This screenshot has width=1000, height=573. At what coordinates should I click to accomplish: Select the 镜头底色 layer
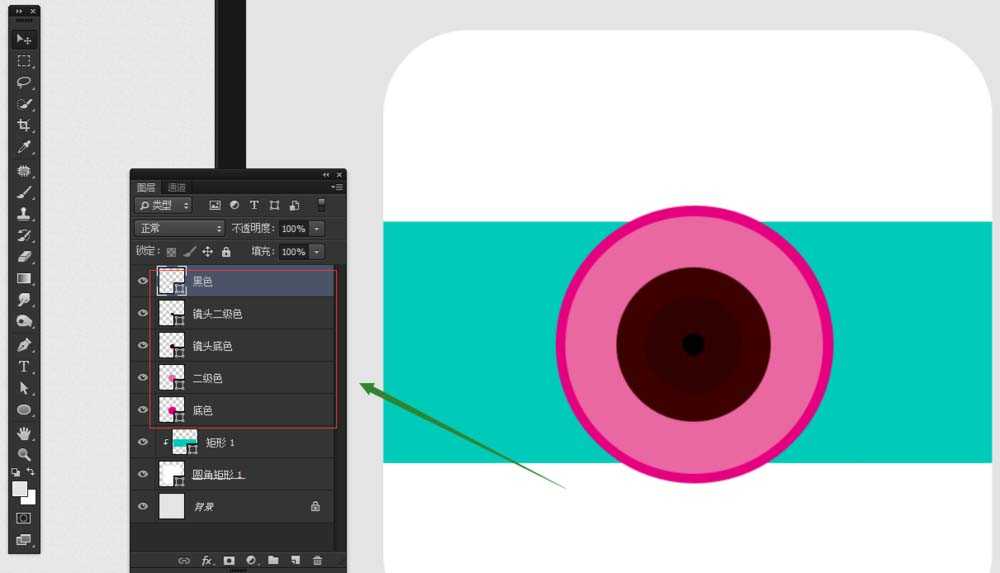pyautogui.click(x=240, y=346)
